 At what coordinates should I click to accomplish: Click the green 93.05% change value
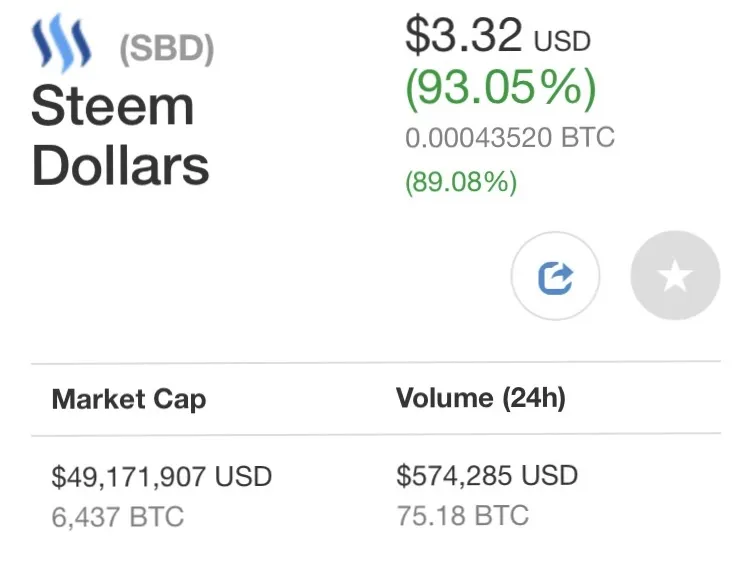(501, 88)
